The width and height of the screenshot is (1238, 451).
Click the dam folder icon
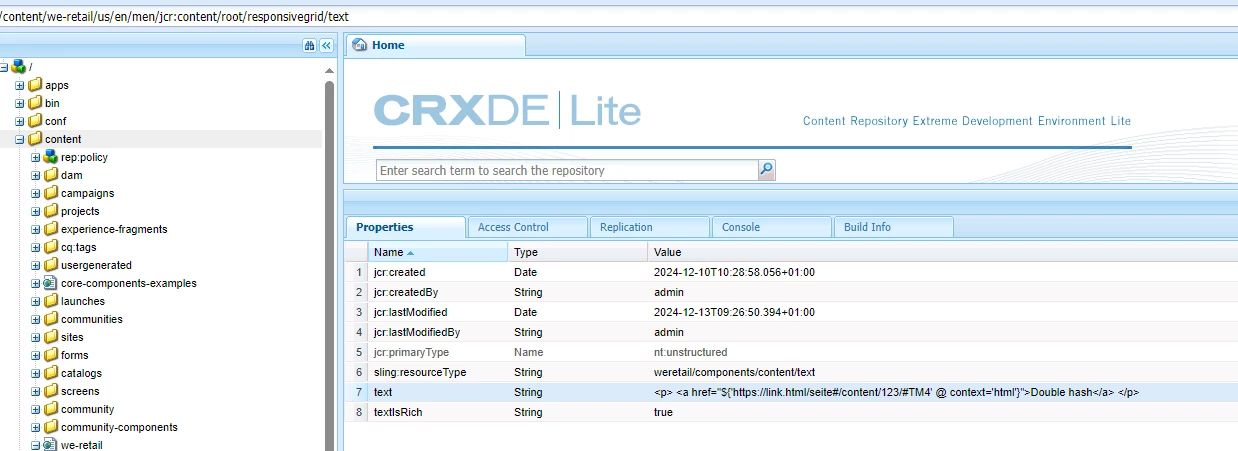pos(51,175)
